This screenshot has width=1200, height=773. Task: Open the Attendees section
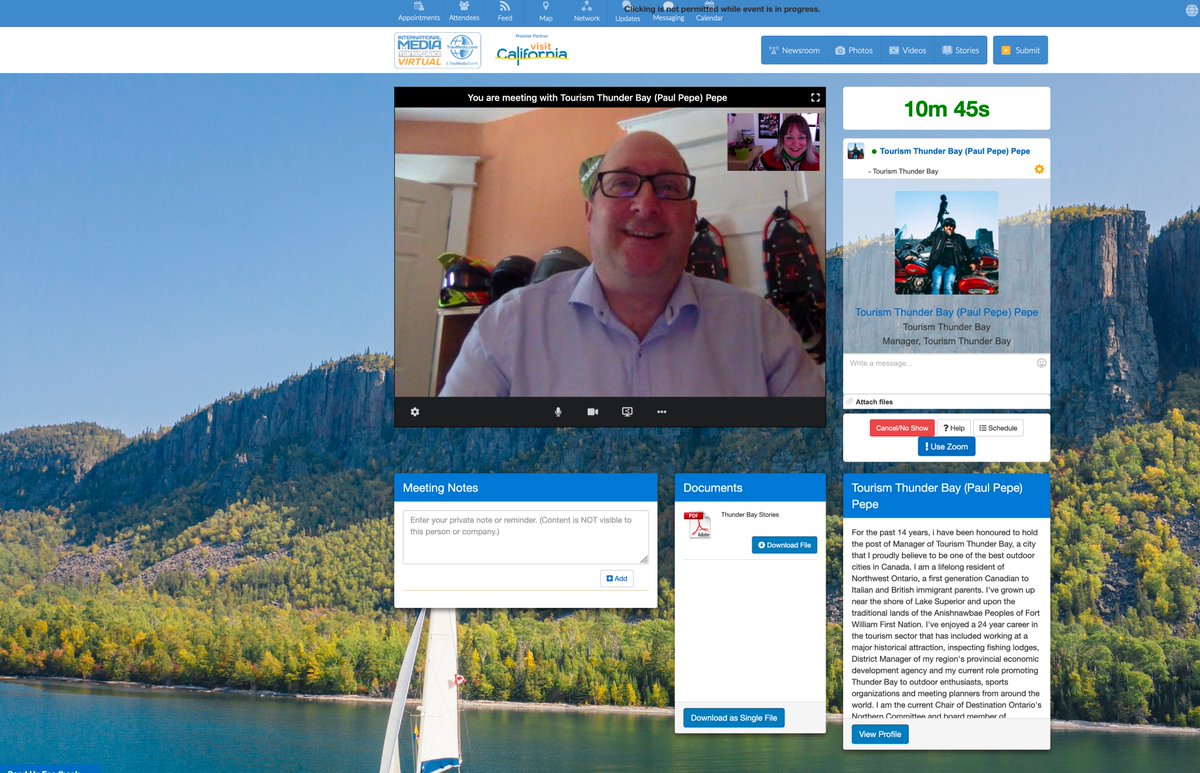point(464,12)
